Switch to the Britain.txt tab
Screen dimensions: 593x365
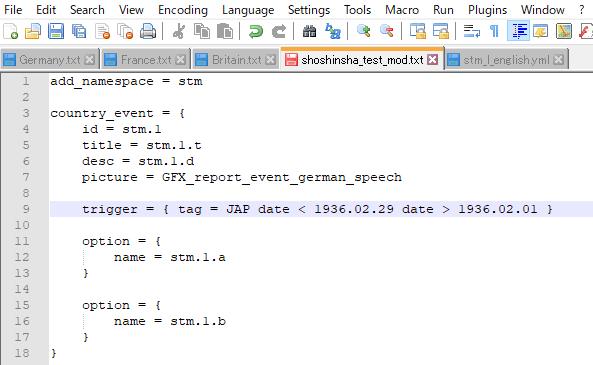[236, 60]
